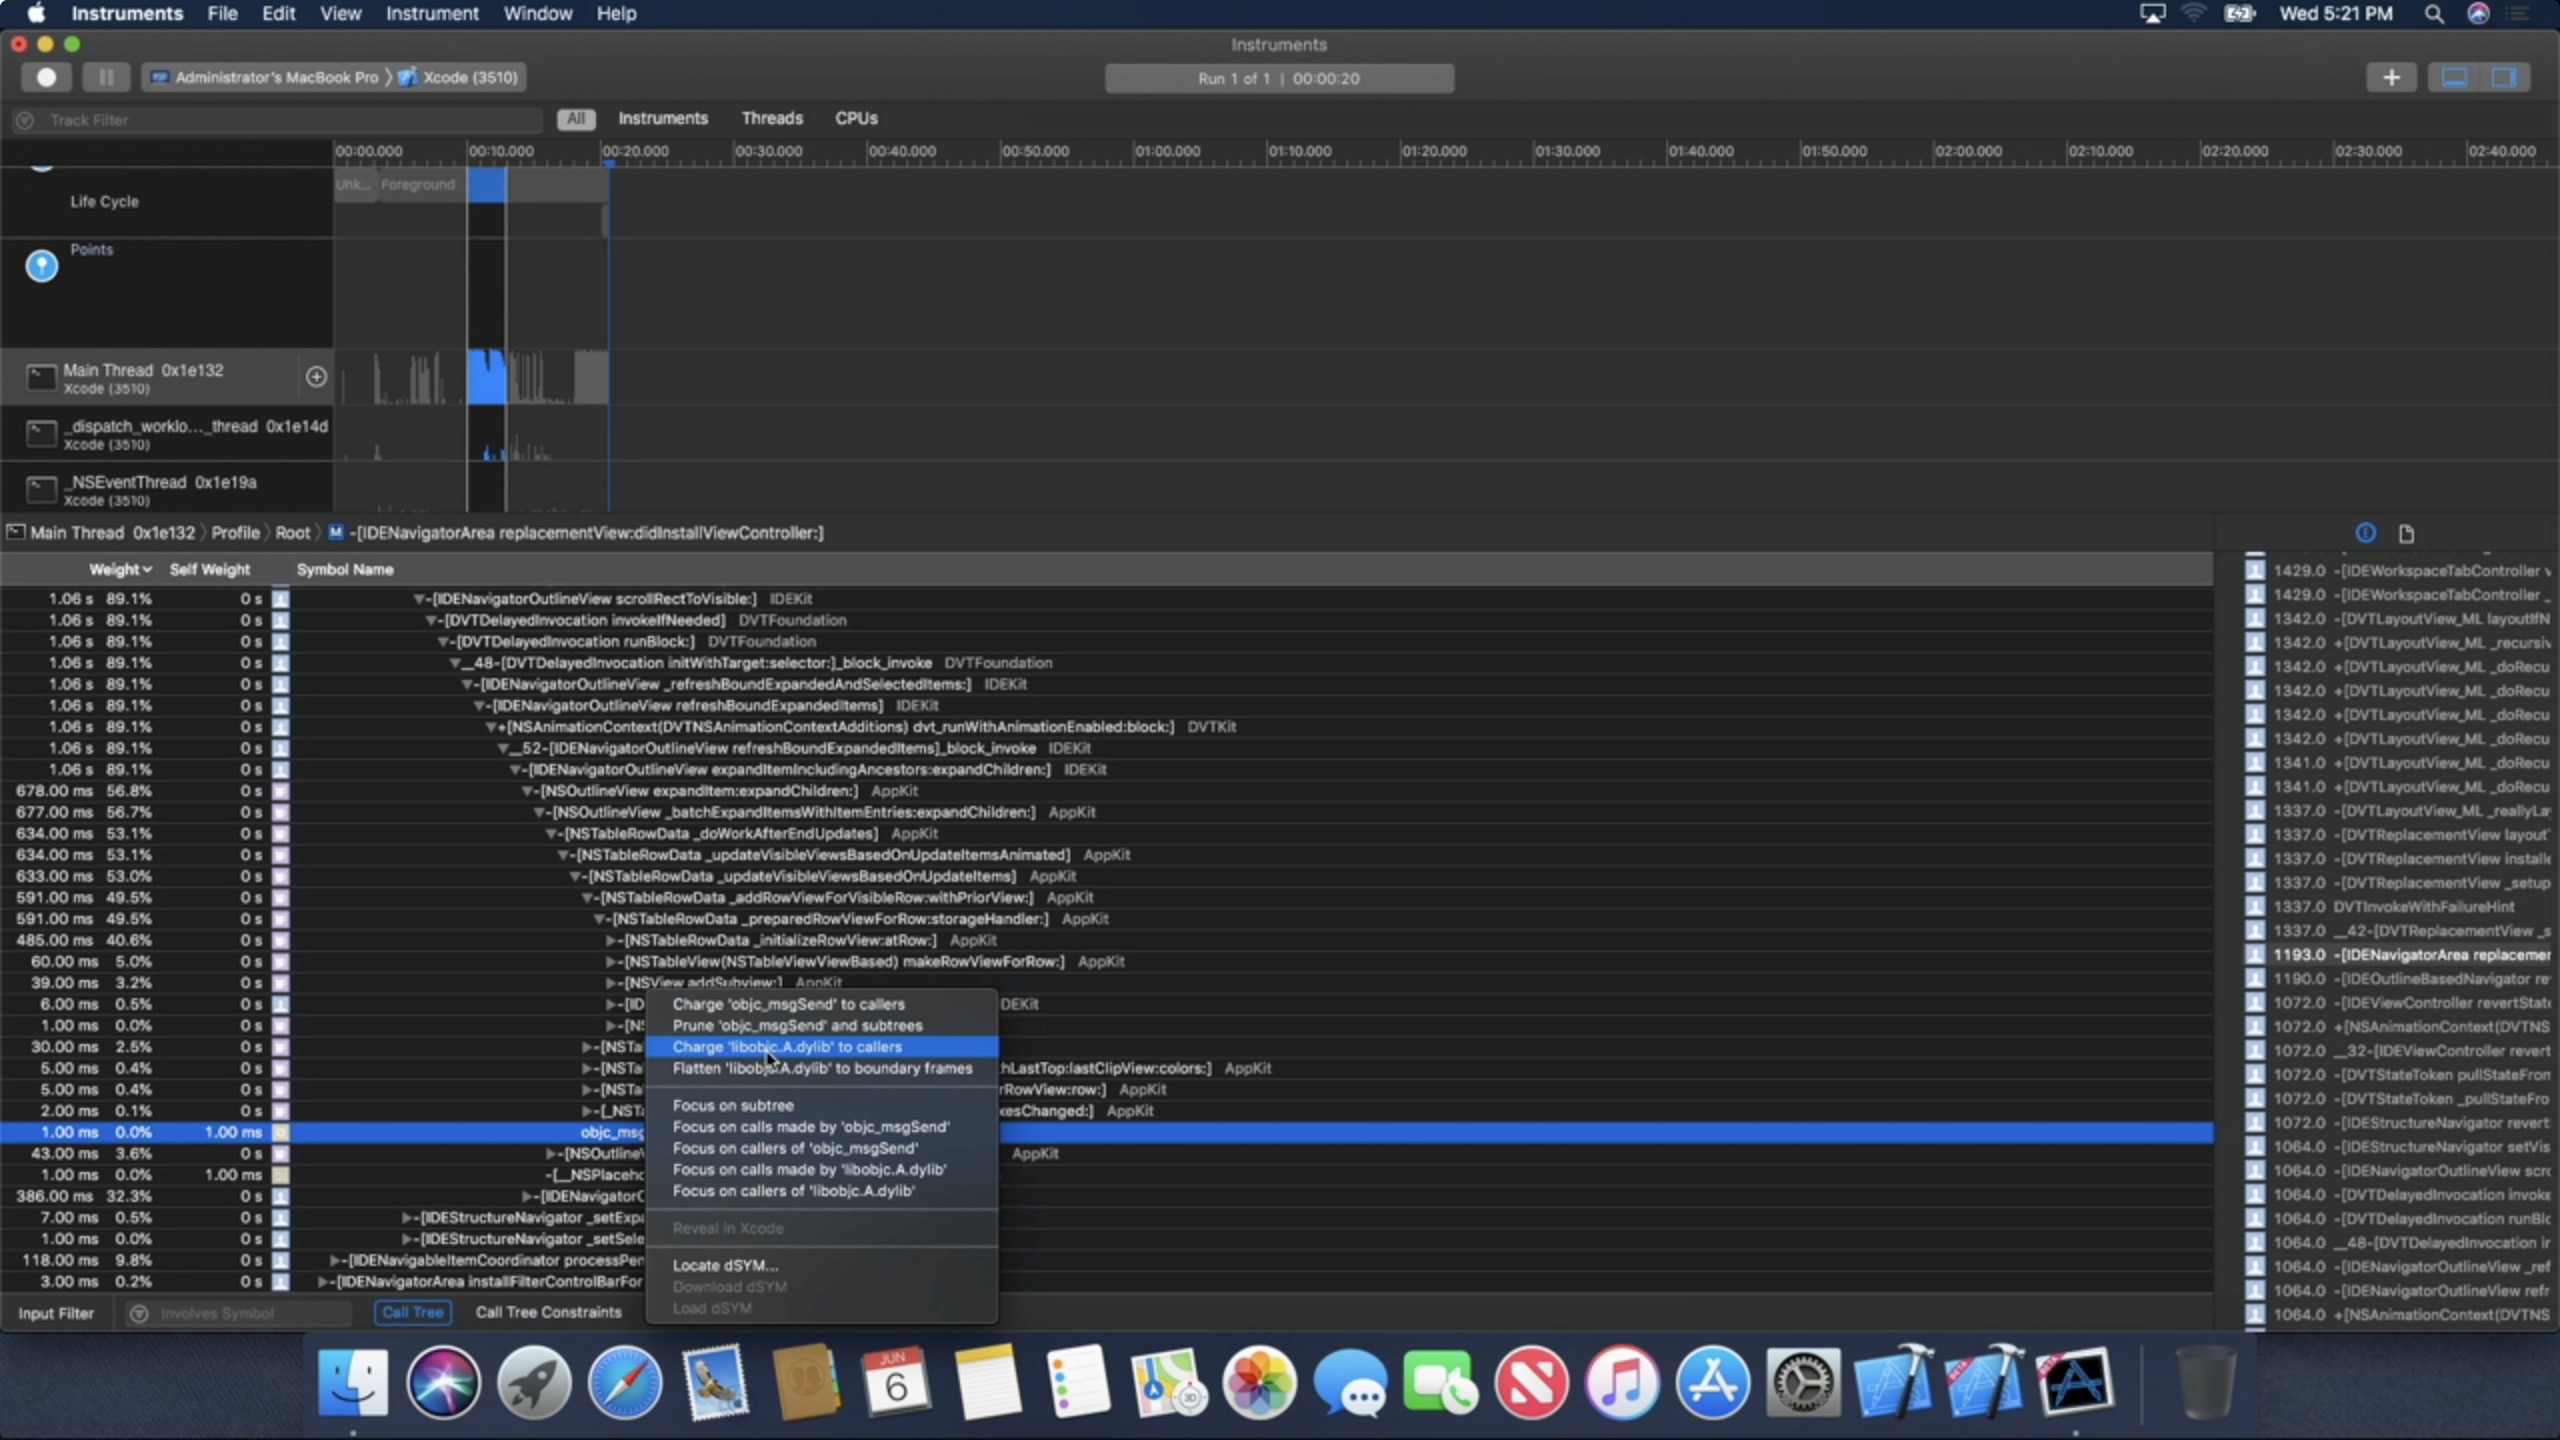Screen dimensions: 2560x1440
Task: Click the record button in toolbar
Action: pos(46,77)
